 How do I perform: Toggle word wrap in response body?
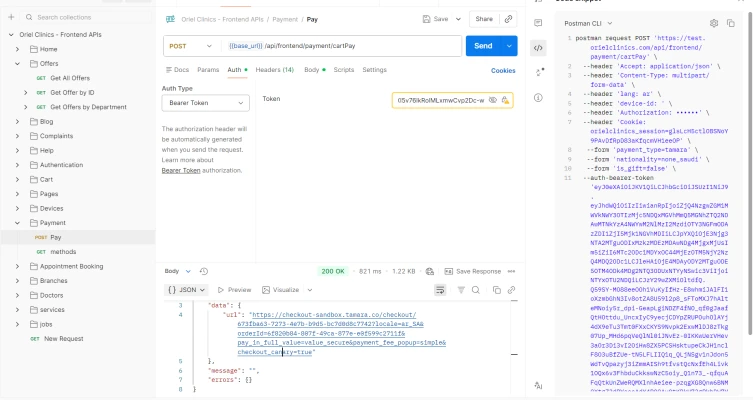tap(439, 290)
